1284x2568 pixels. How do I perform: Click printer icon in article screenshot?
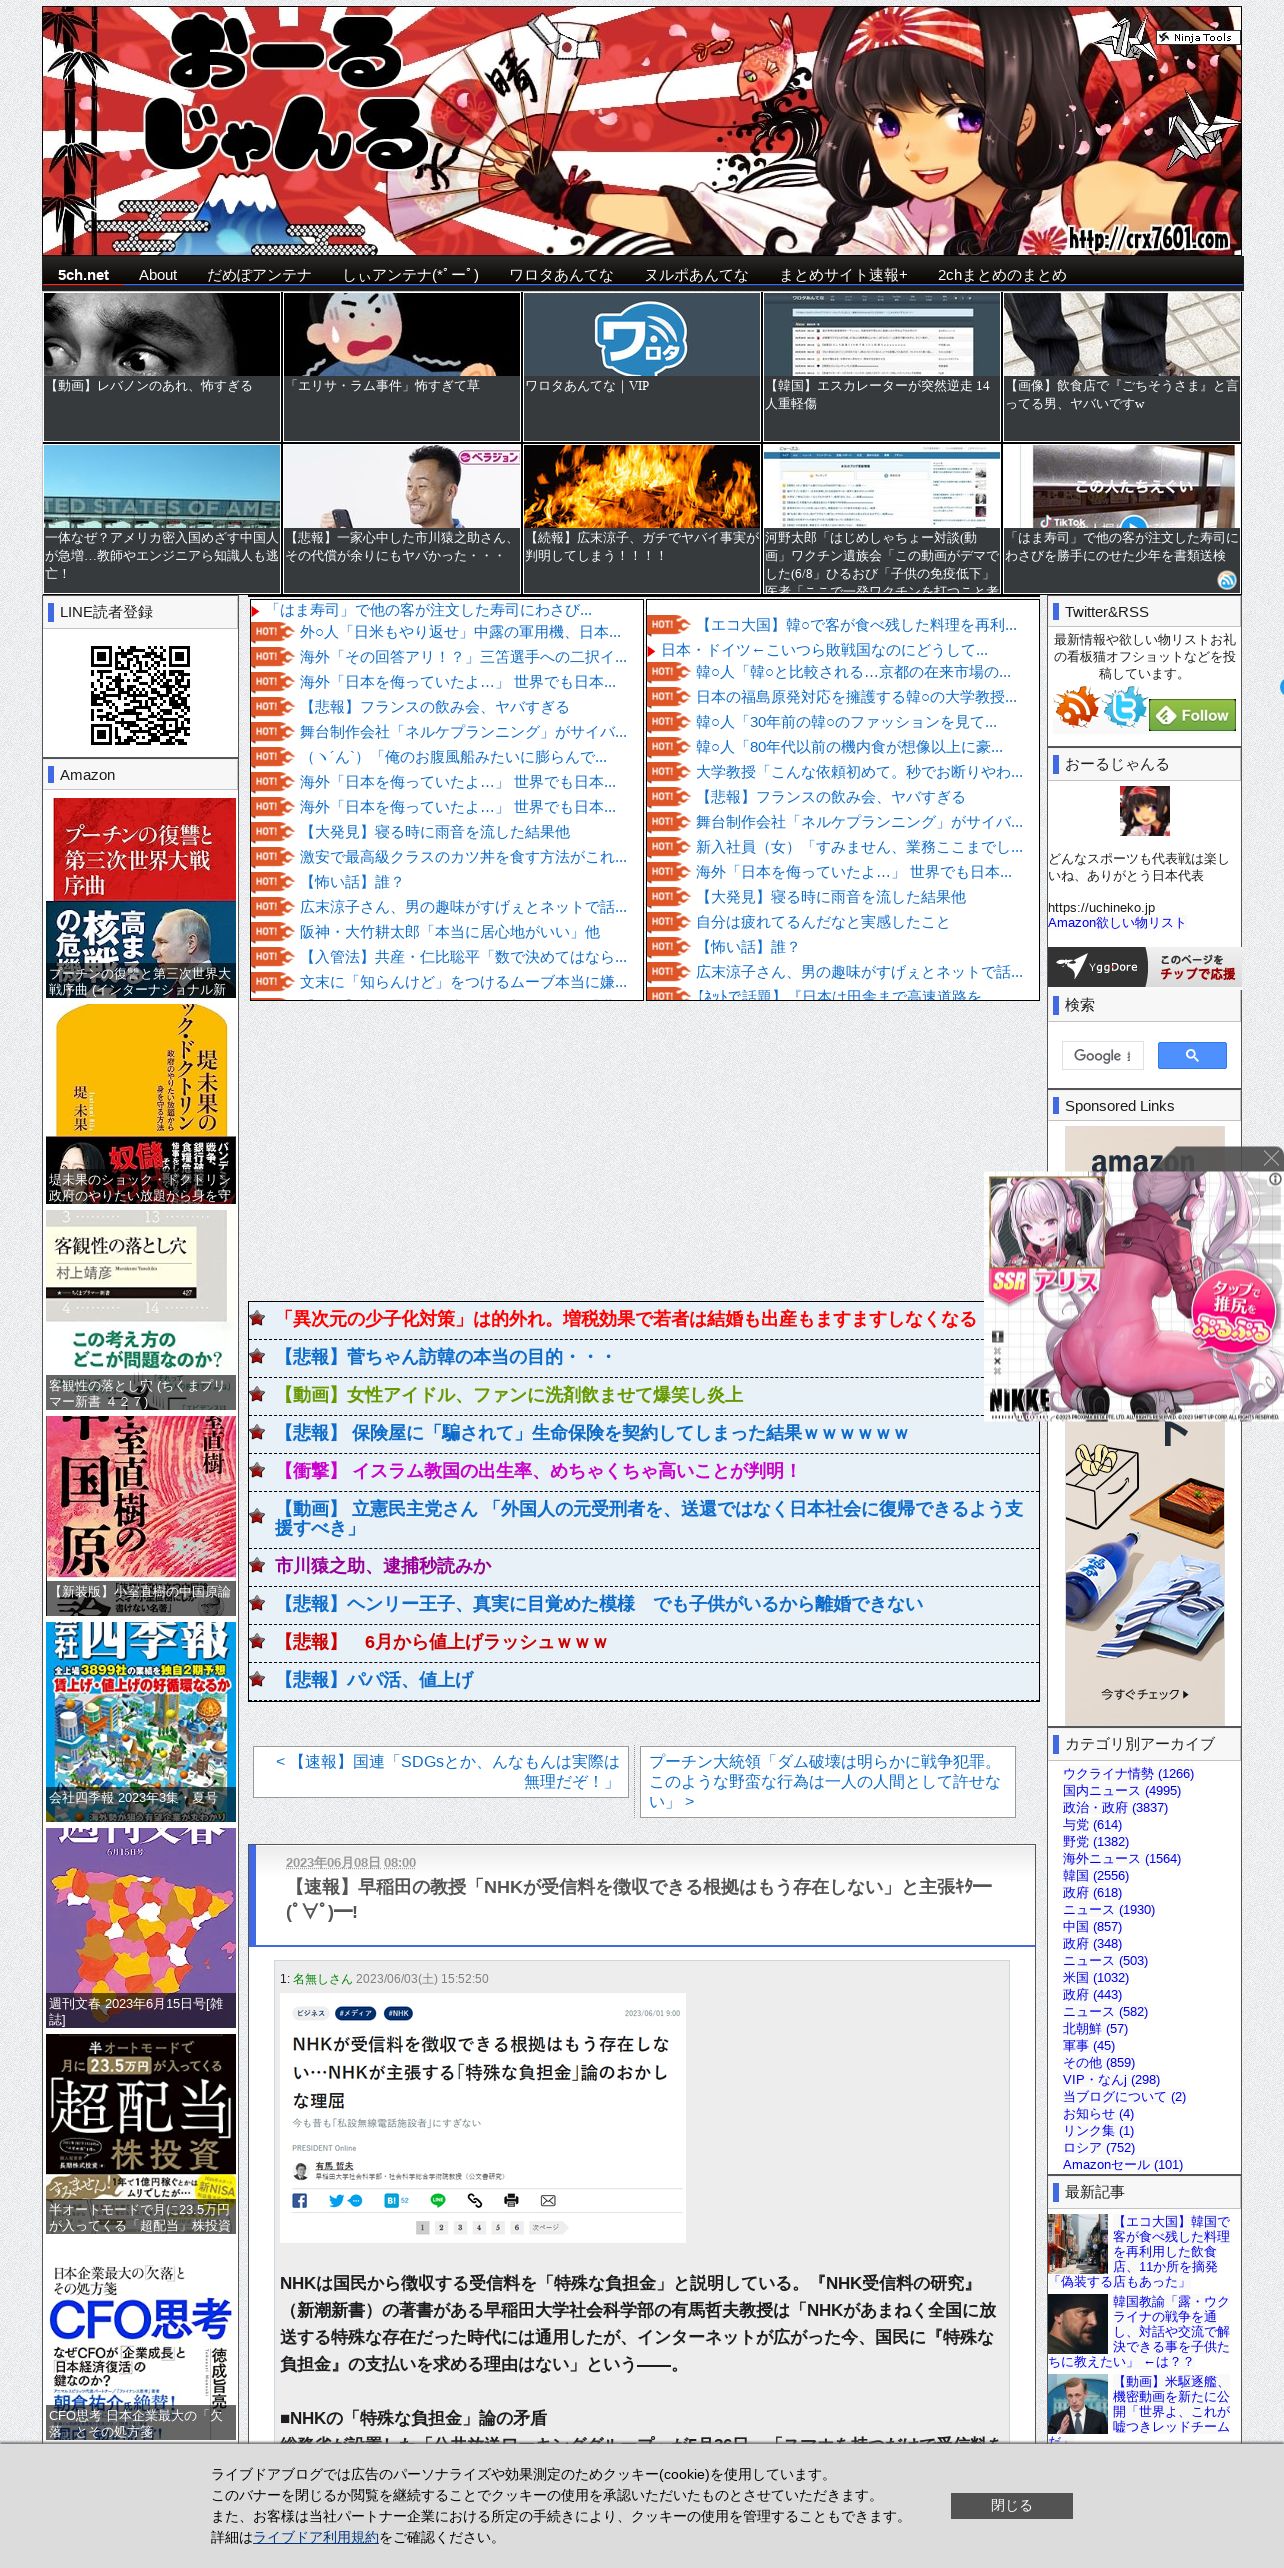pos(511,2200)
